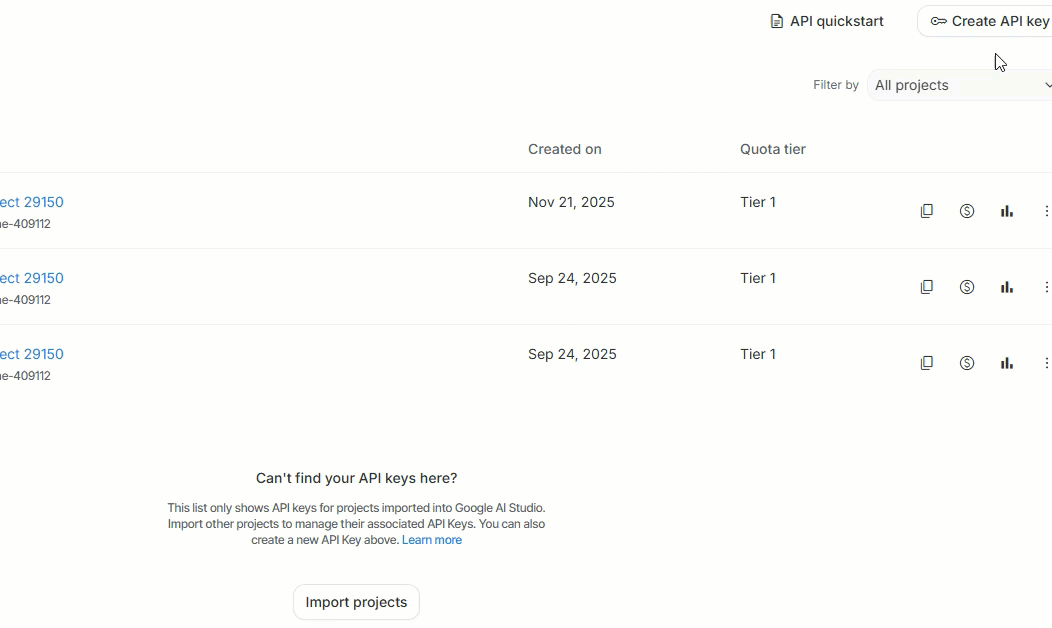Copy the API key in the second row

[x=926, y=287]
